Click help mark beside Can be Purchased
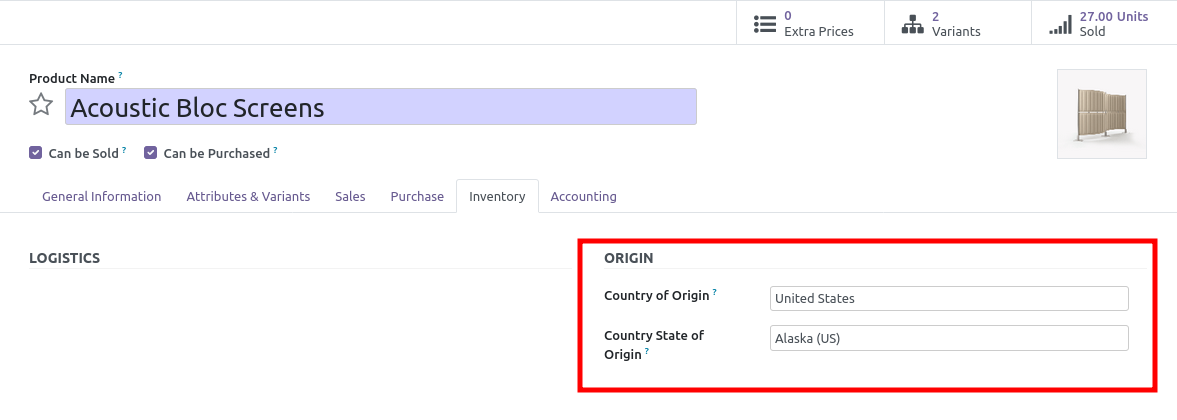The image size is (1177, 420). point(276,151)
